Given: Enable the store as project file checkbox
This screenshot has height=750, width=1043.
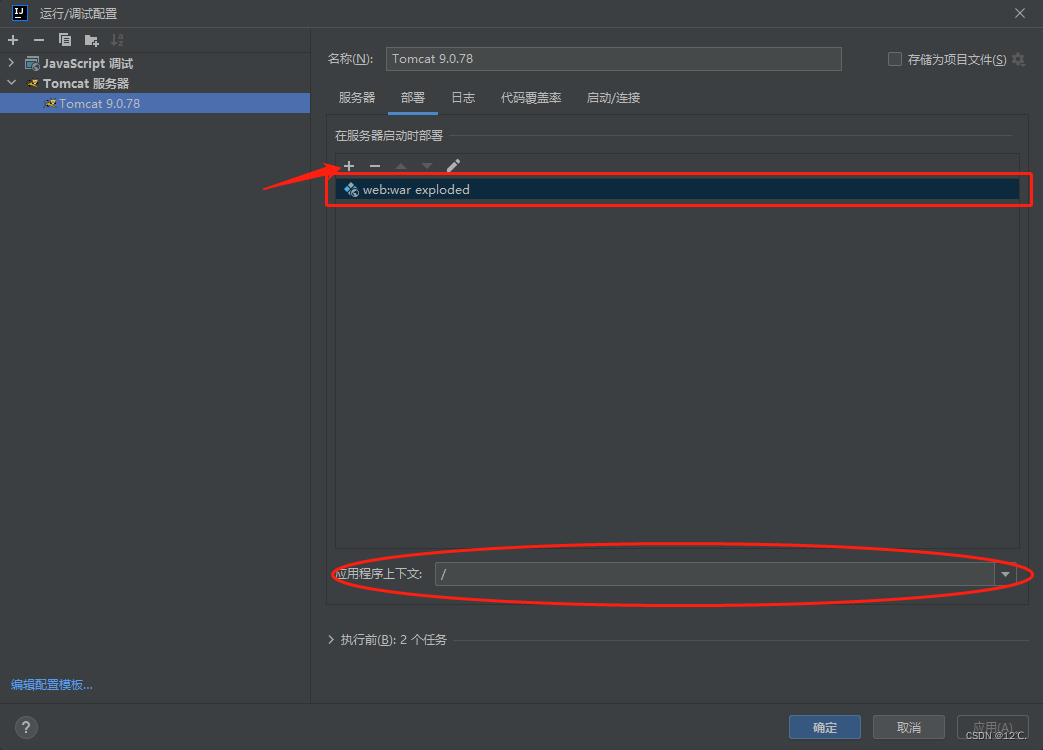Looking at the screenshot, I should tap(895, 59).
